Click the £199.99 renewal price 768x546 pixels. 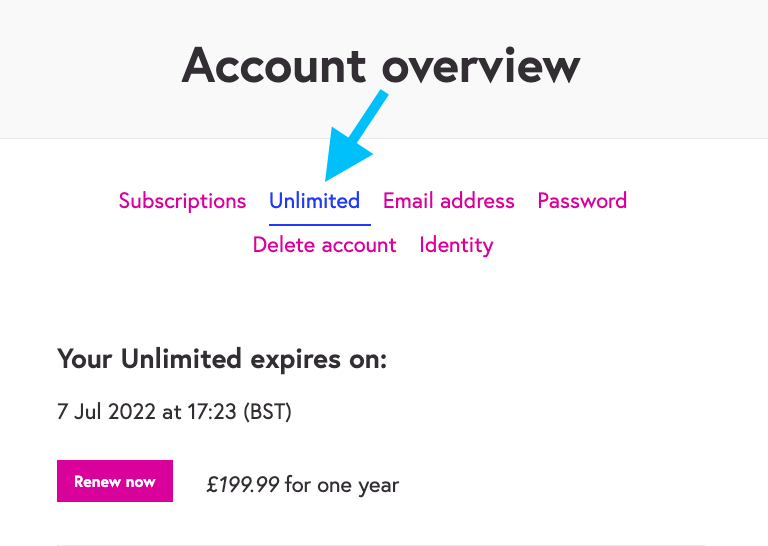pos(243,485)
